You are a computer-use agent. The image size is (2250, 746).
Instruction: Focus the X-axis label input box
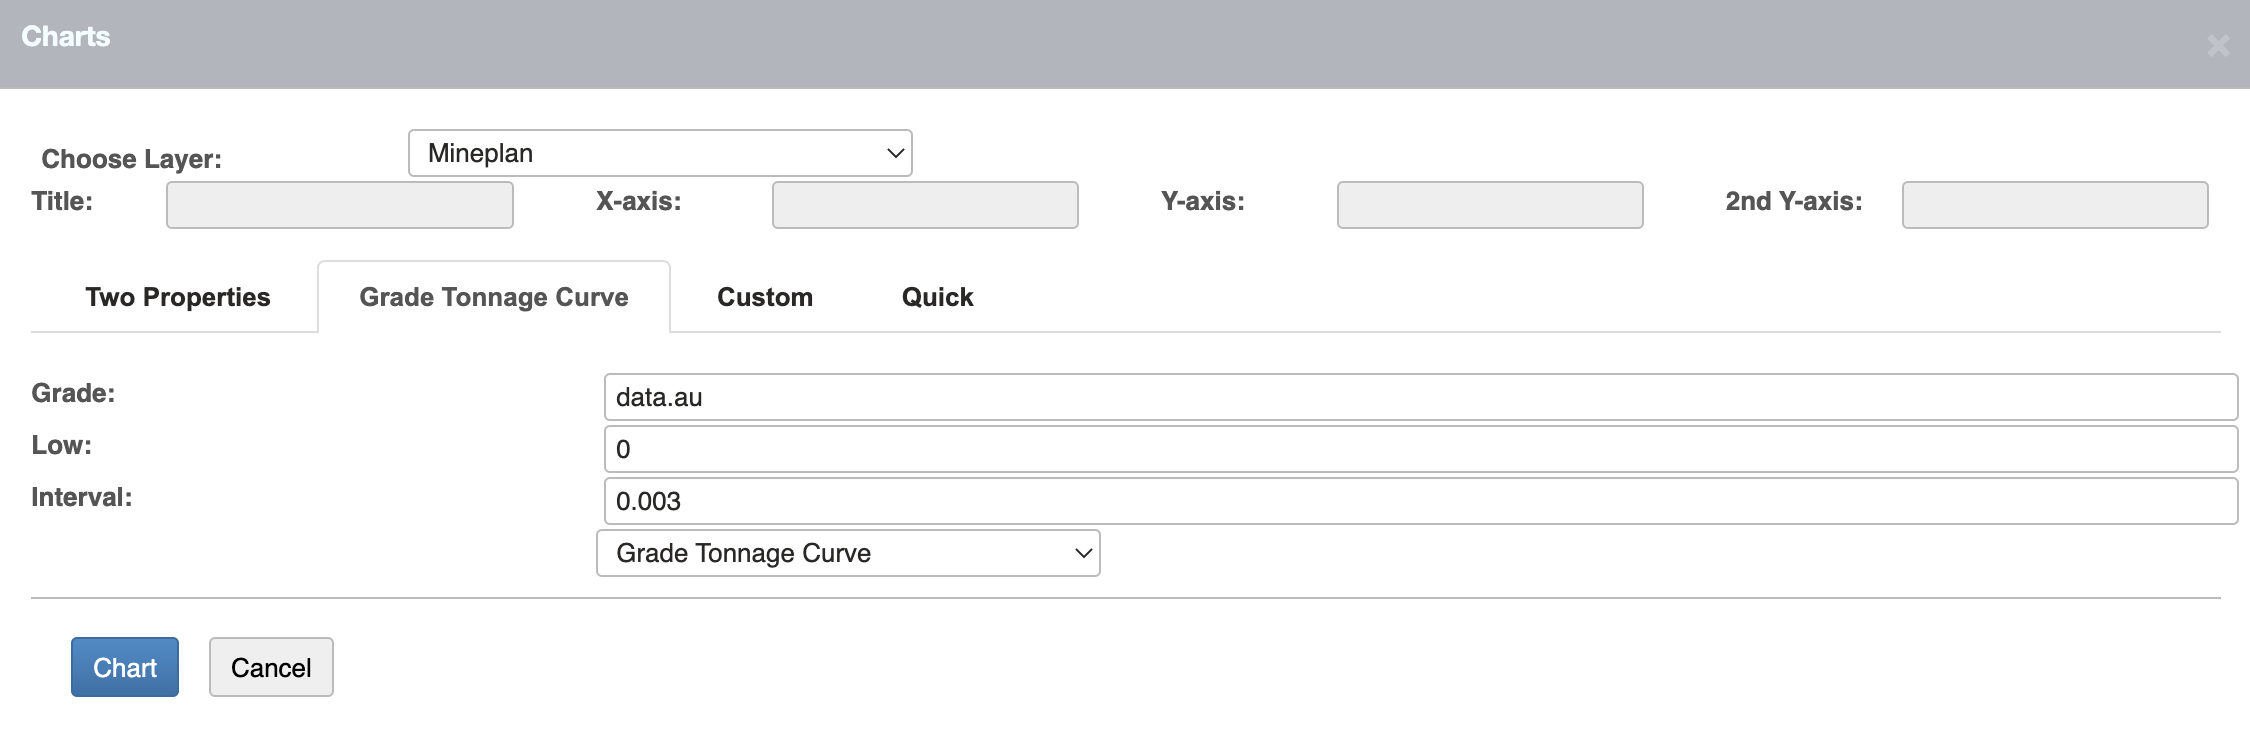(x=925, y=205)
